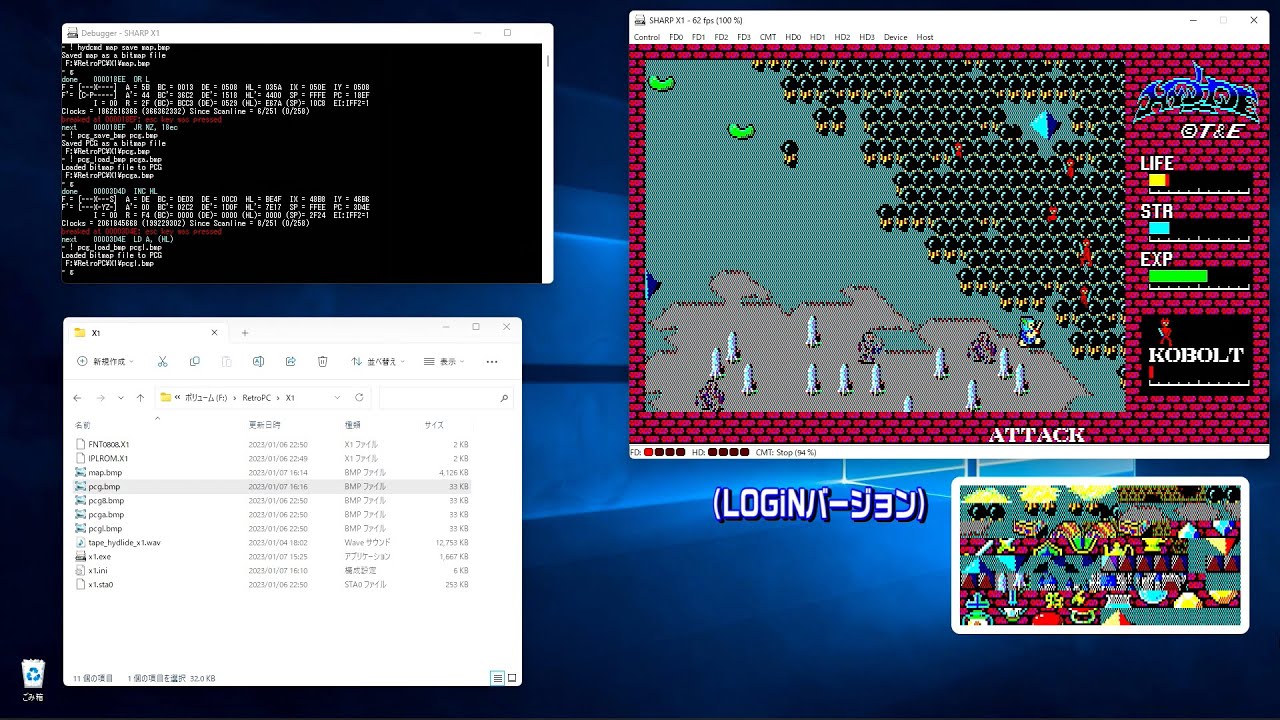Open the HD0 menu in SHARP X1

point(793,37)
